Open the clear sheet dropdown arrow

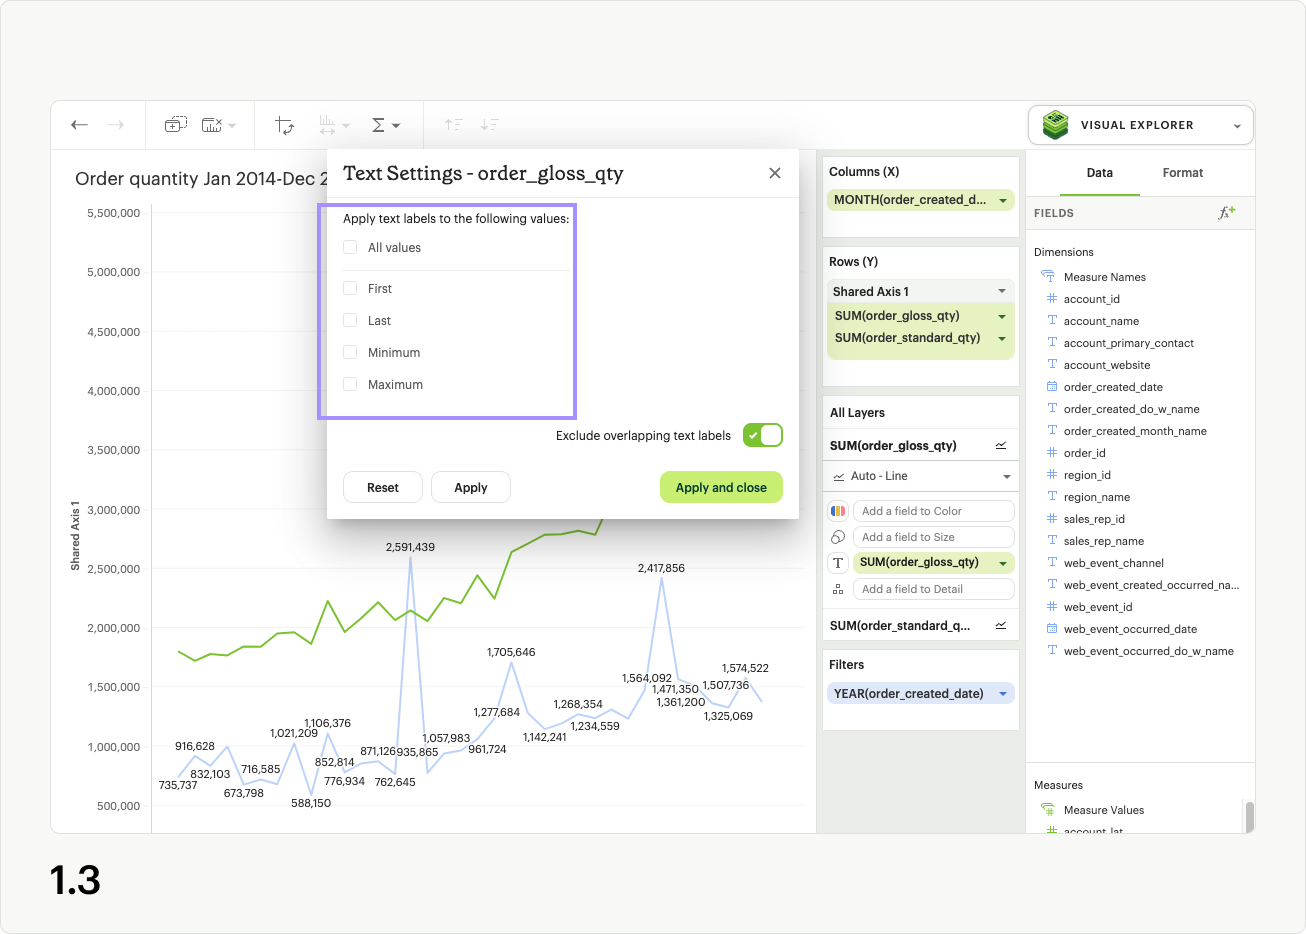coord(232,126)
